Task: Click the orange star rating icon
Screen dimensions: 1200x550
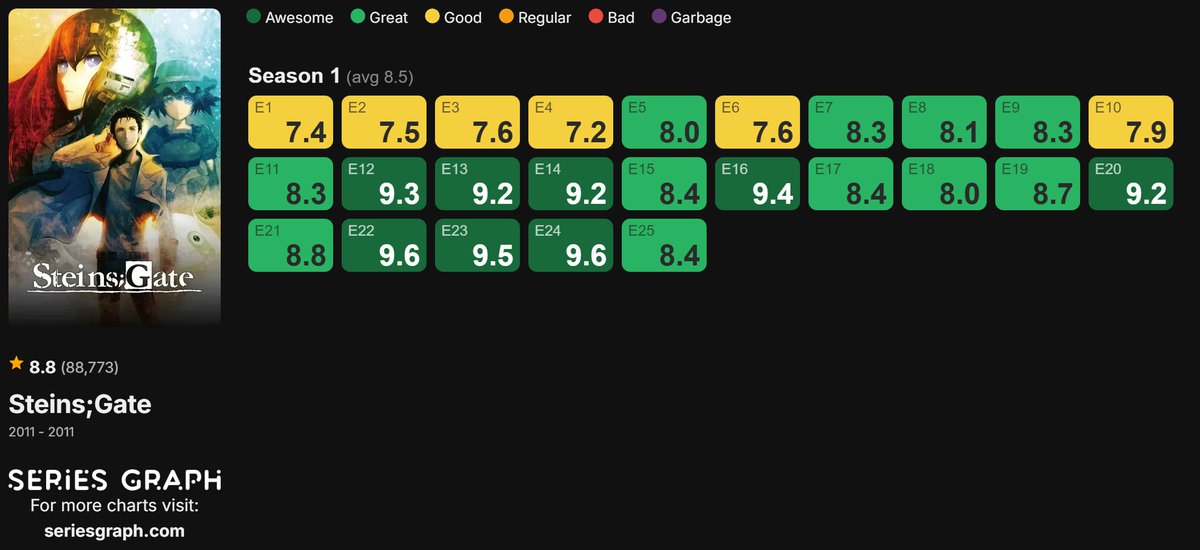Action: coord(16,365)
